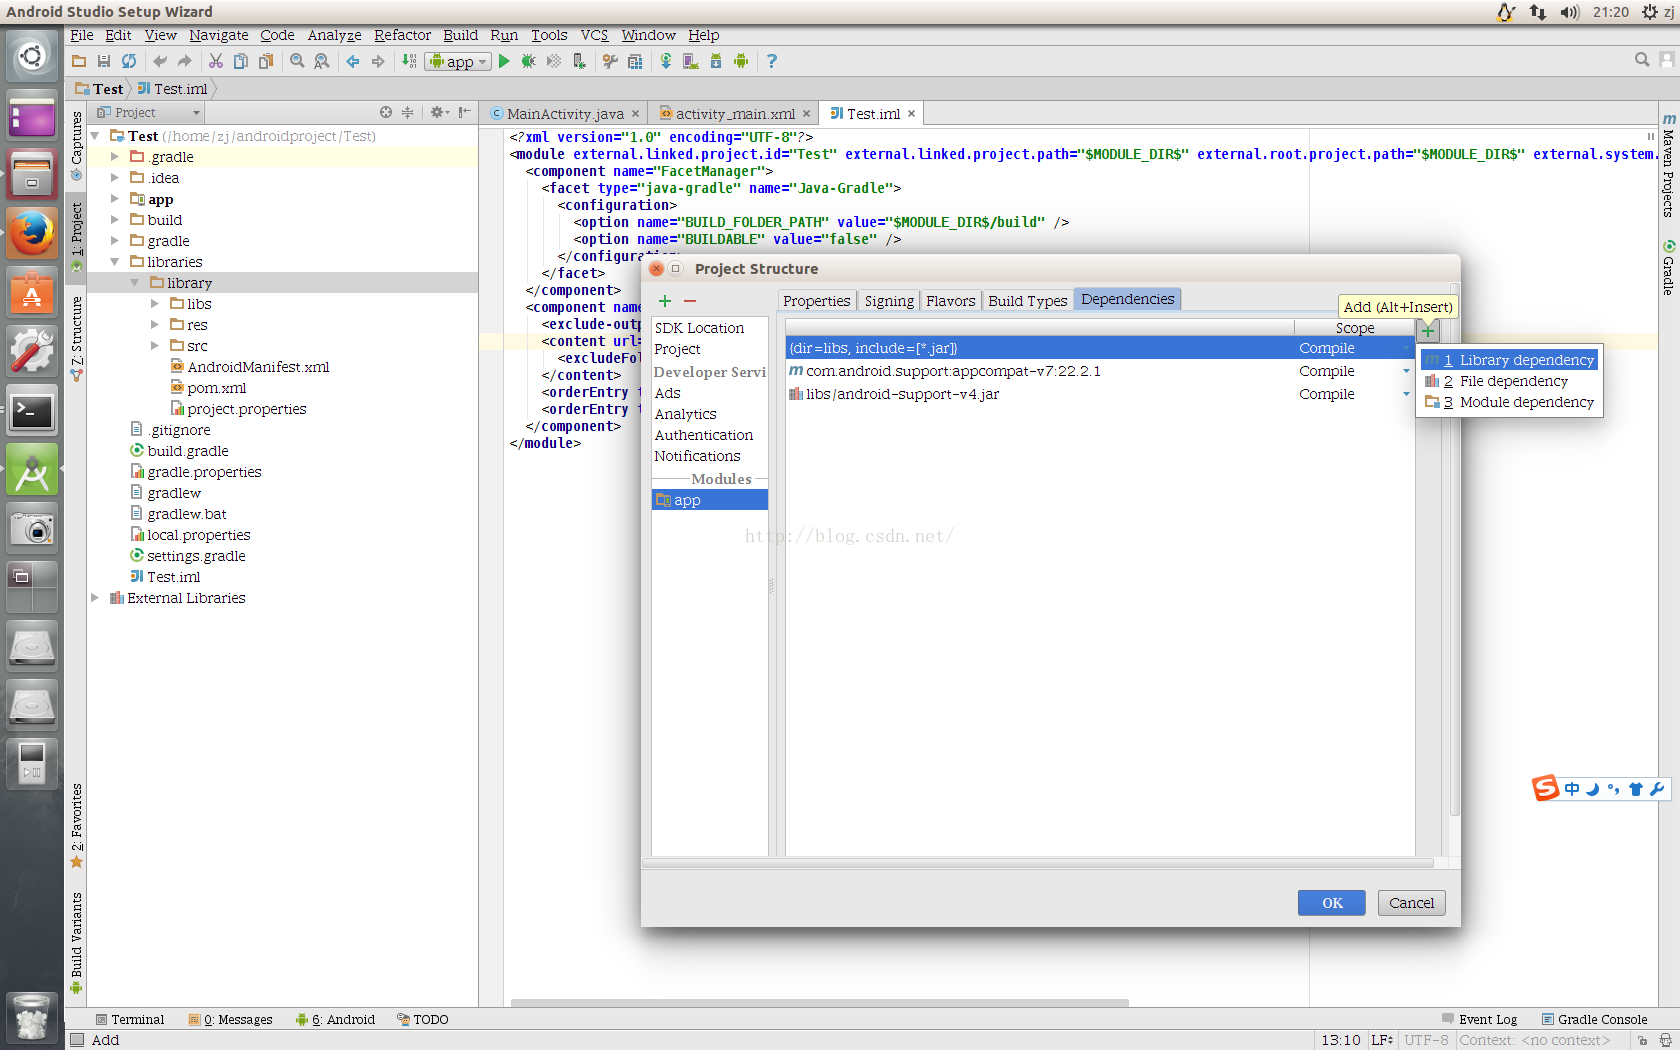This screenshot has width=1680, height=1050.
Task: Click the Paste clipboard icon
Action: [266, 61]
